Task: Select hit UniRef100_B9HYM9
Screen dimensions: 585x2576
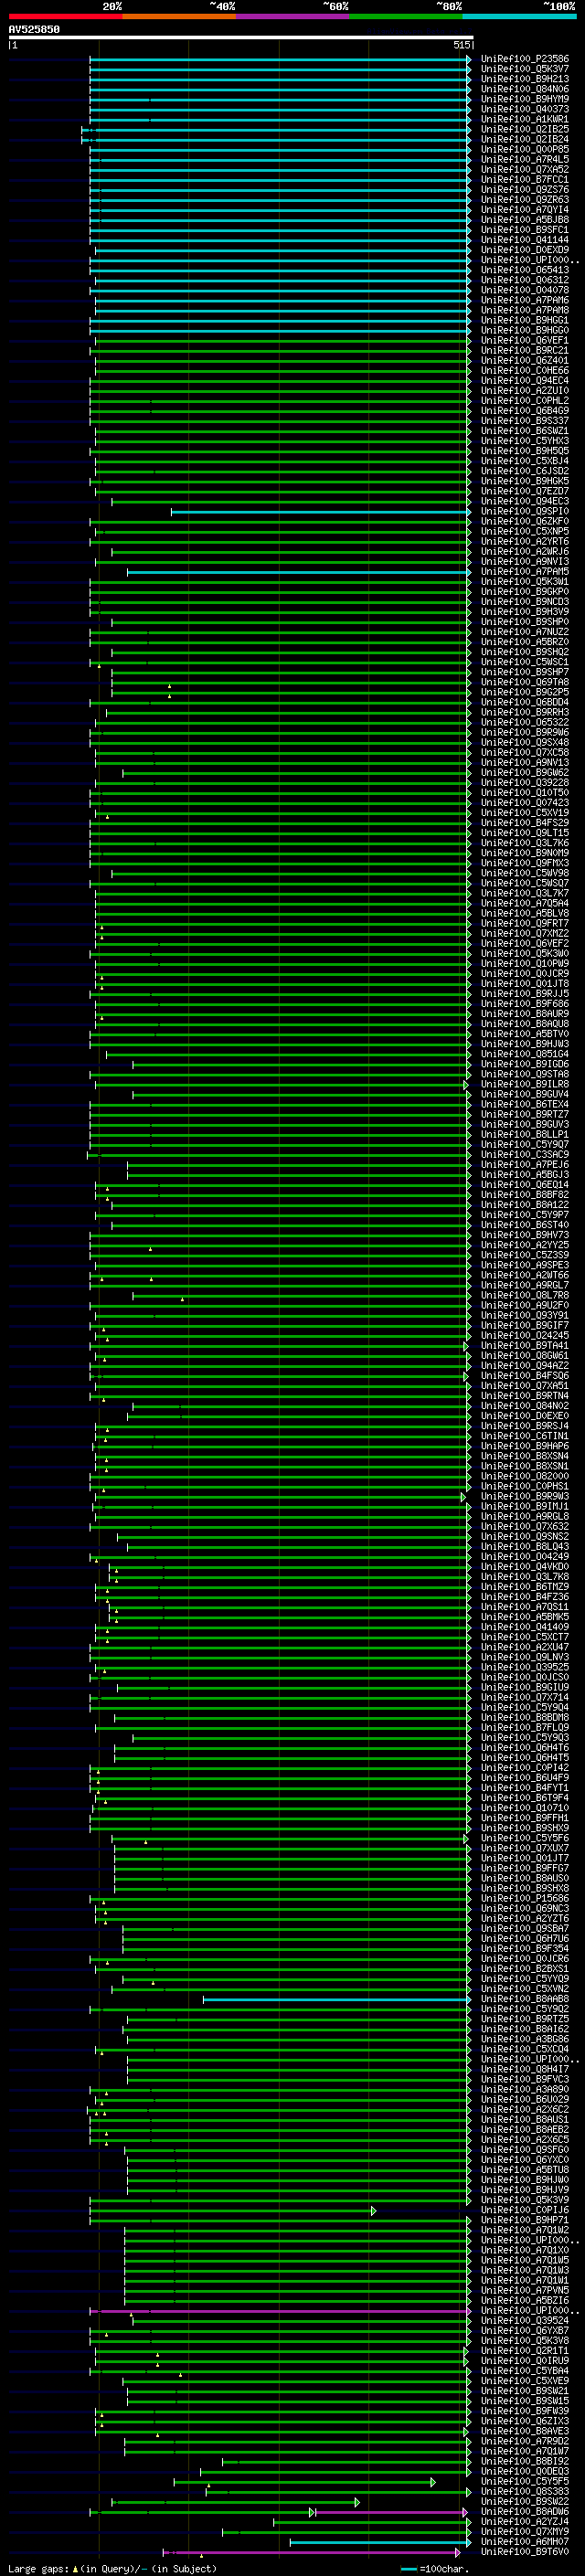Action: (525, 99)
